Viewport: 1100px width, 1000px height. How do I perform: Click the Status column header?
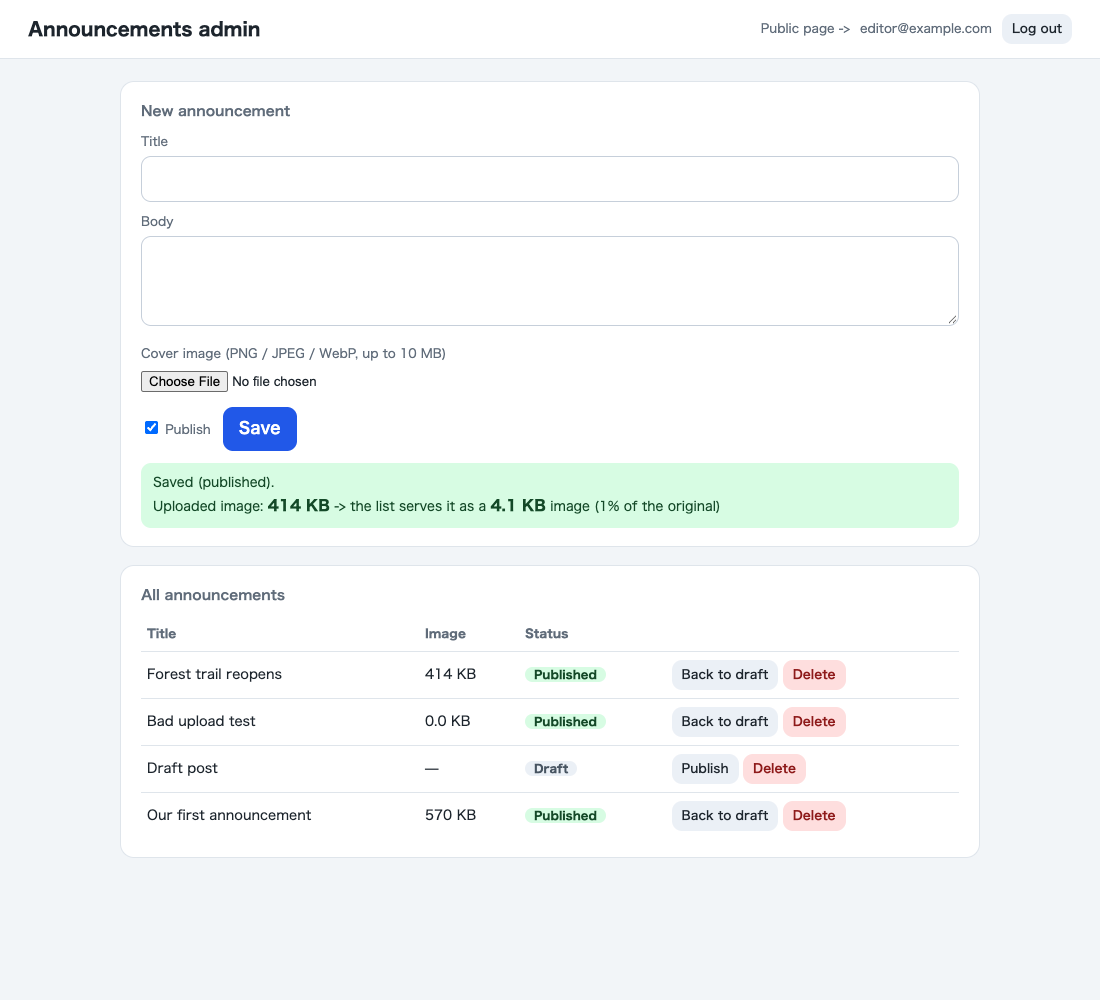click(x=546, y=634)
